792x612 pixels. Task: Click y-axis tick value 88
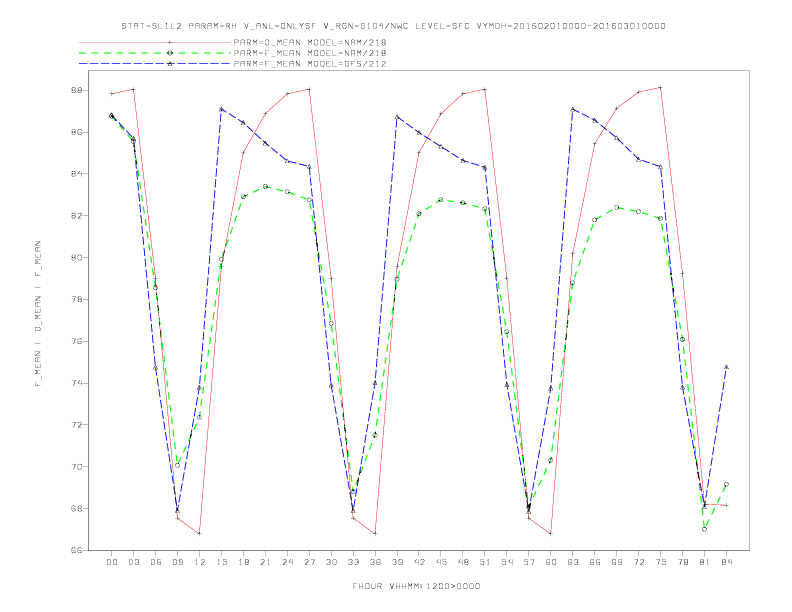click(x=77, y=90)
